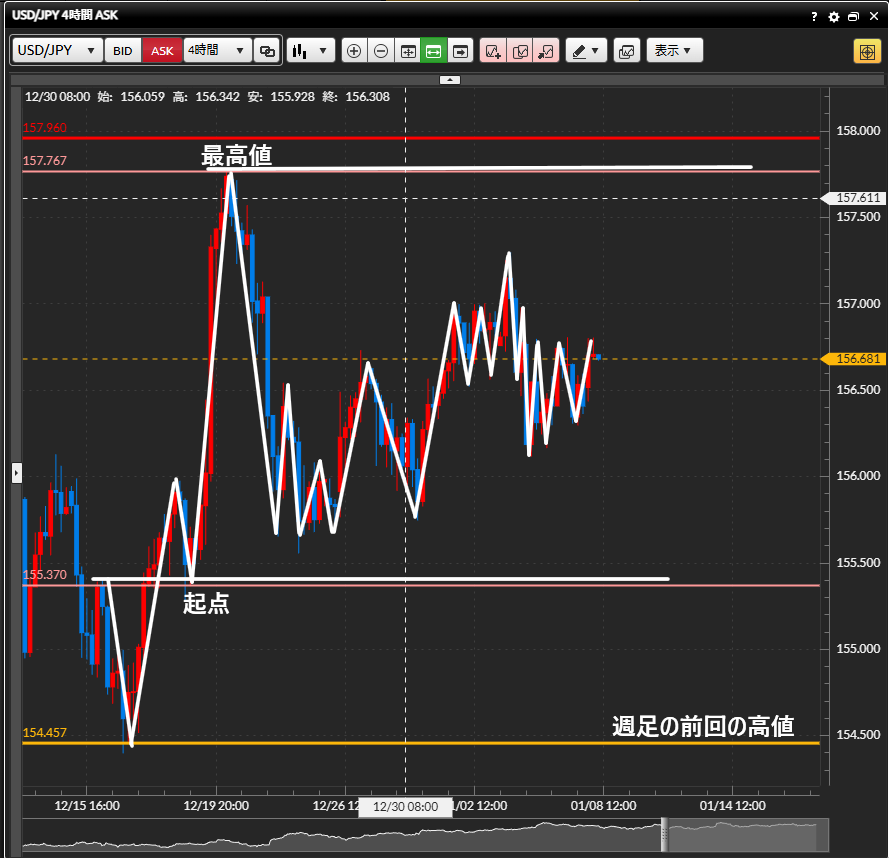Click the 156.681 current price label

[854, 359]
